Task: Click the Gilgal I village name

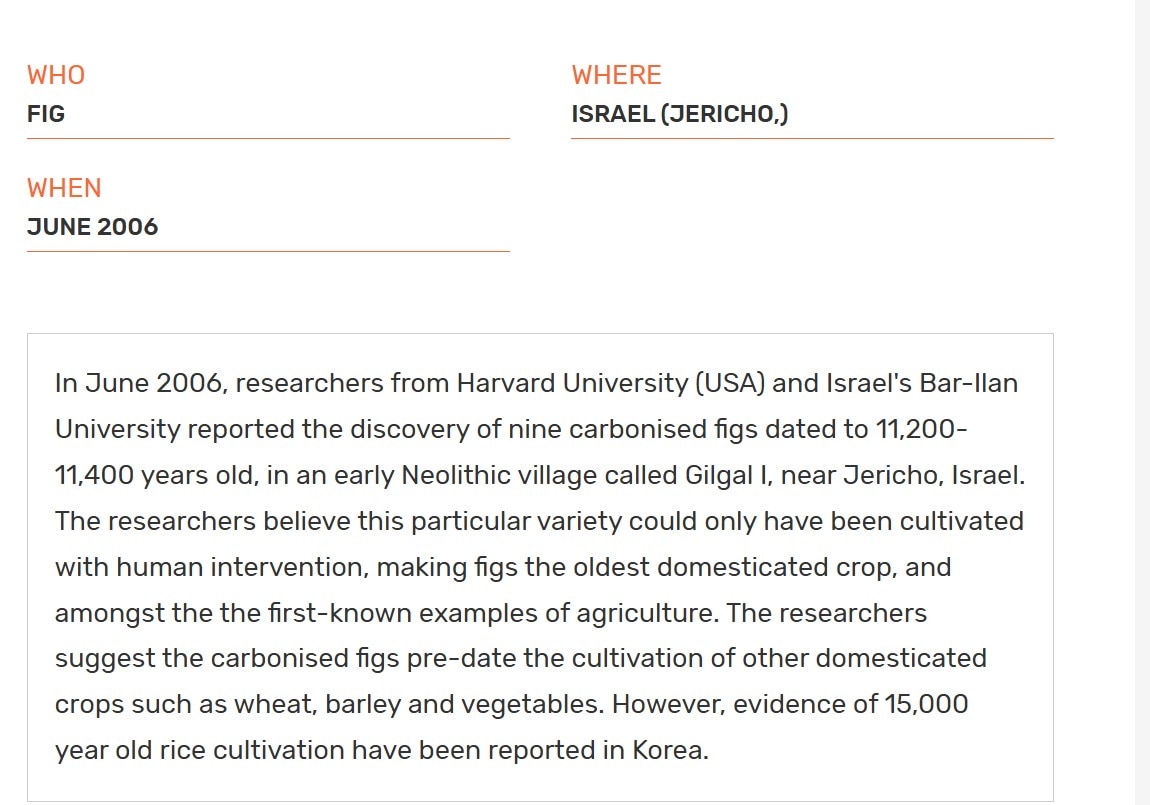Action: point(725,476)
